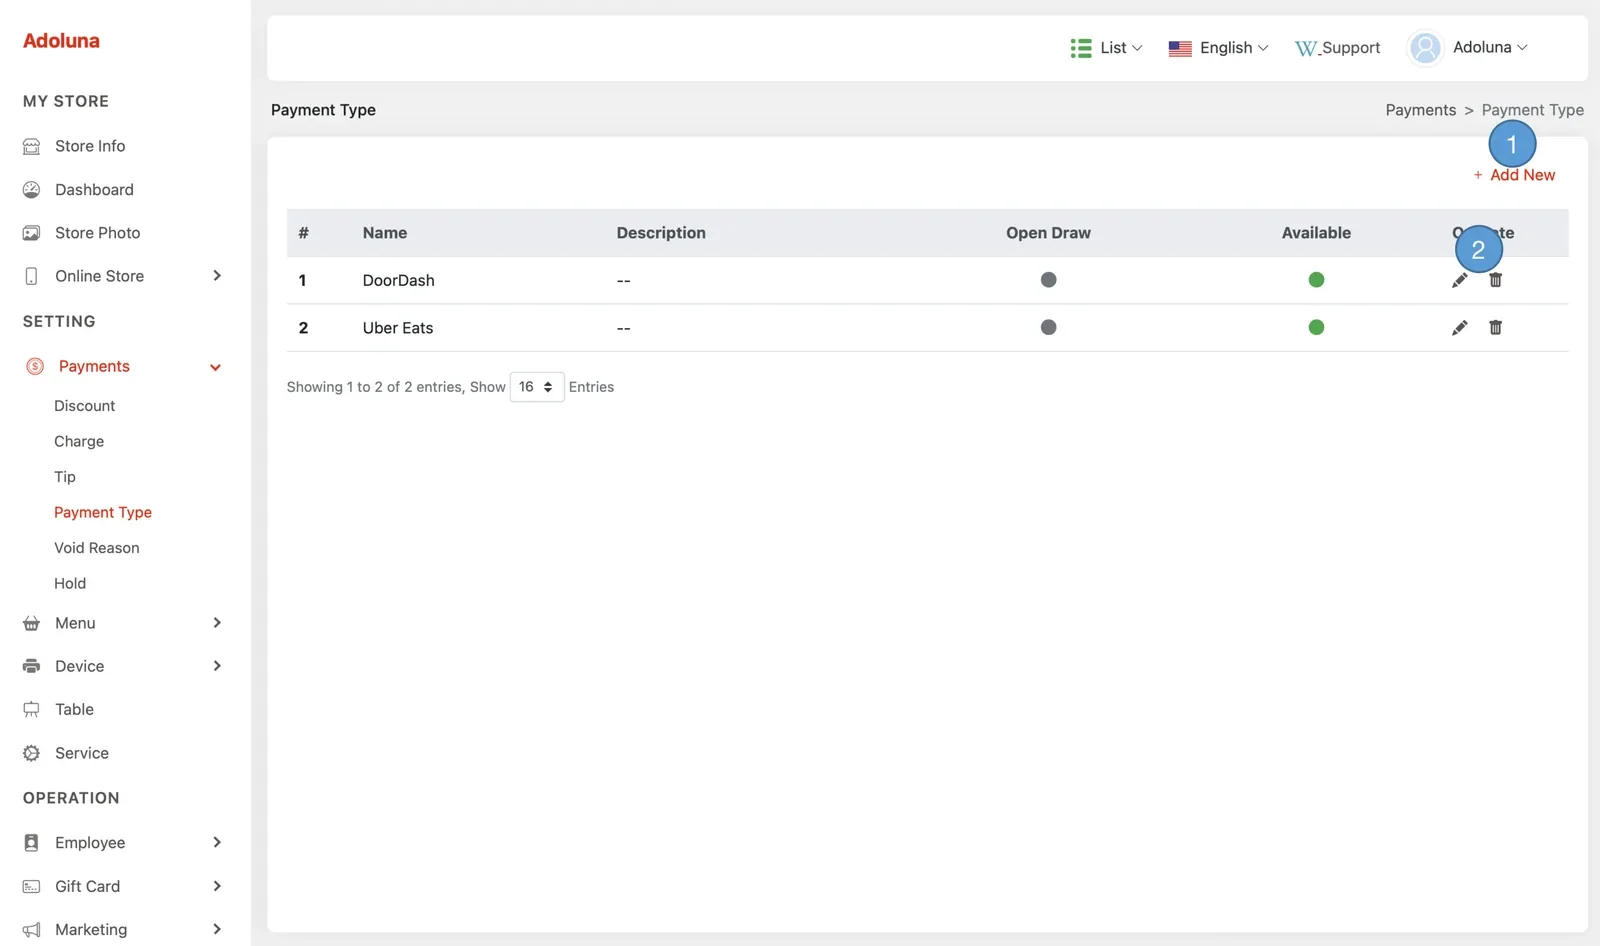This screenshot has height=946, width=1600.
Task: Click the Store Photo image icon
Action: (x=32, y=233)
